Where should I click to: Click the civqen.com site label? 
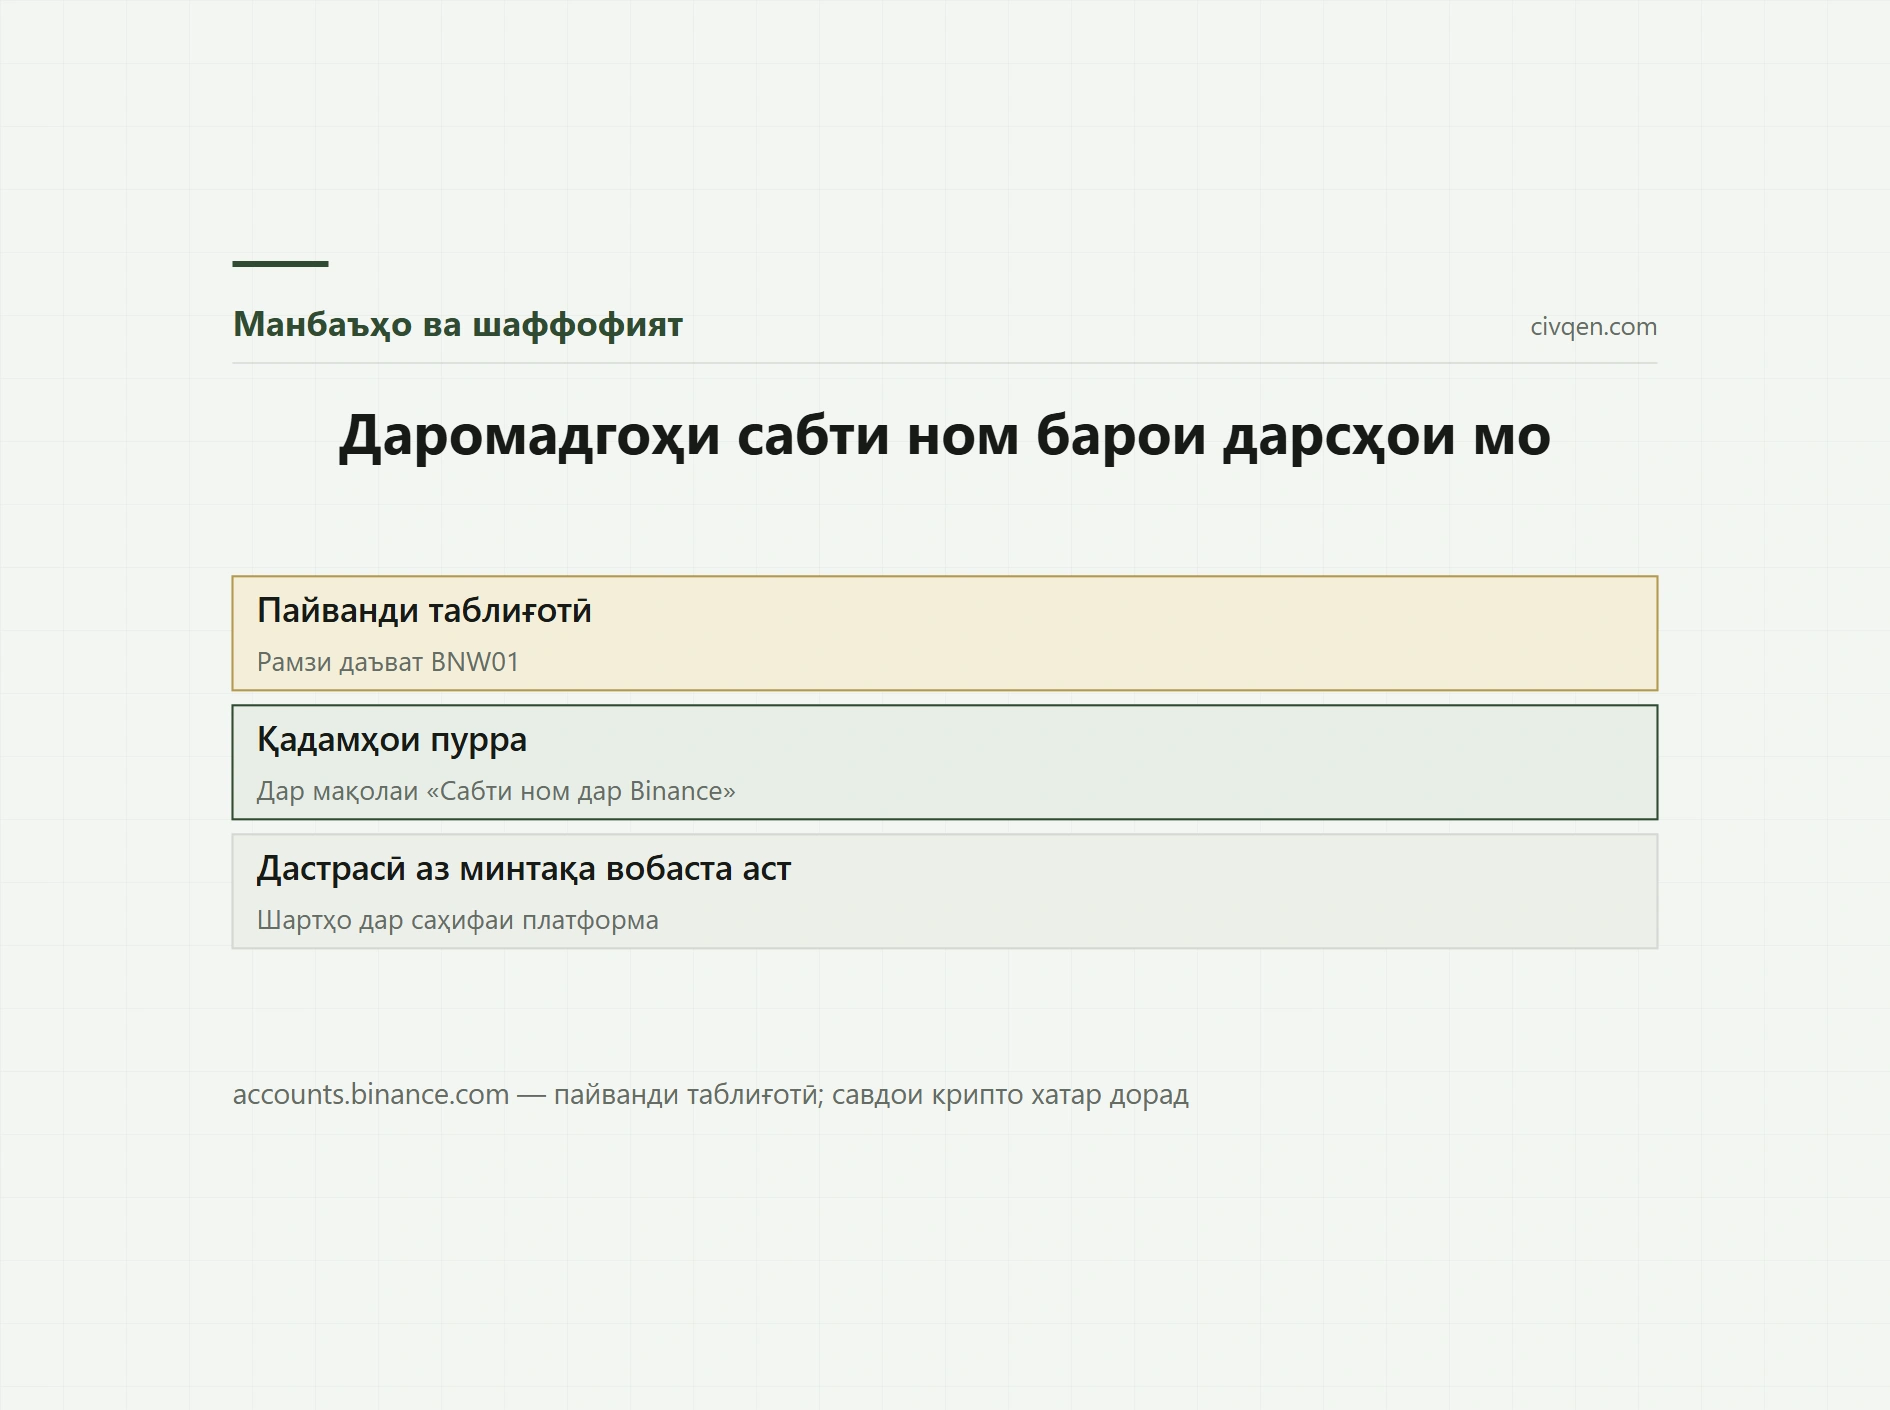(x=1593, y=327)
